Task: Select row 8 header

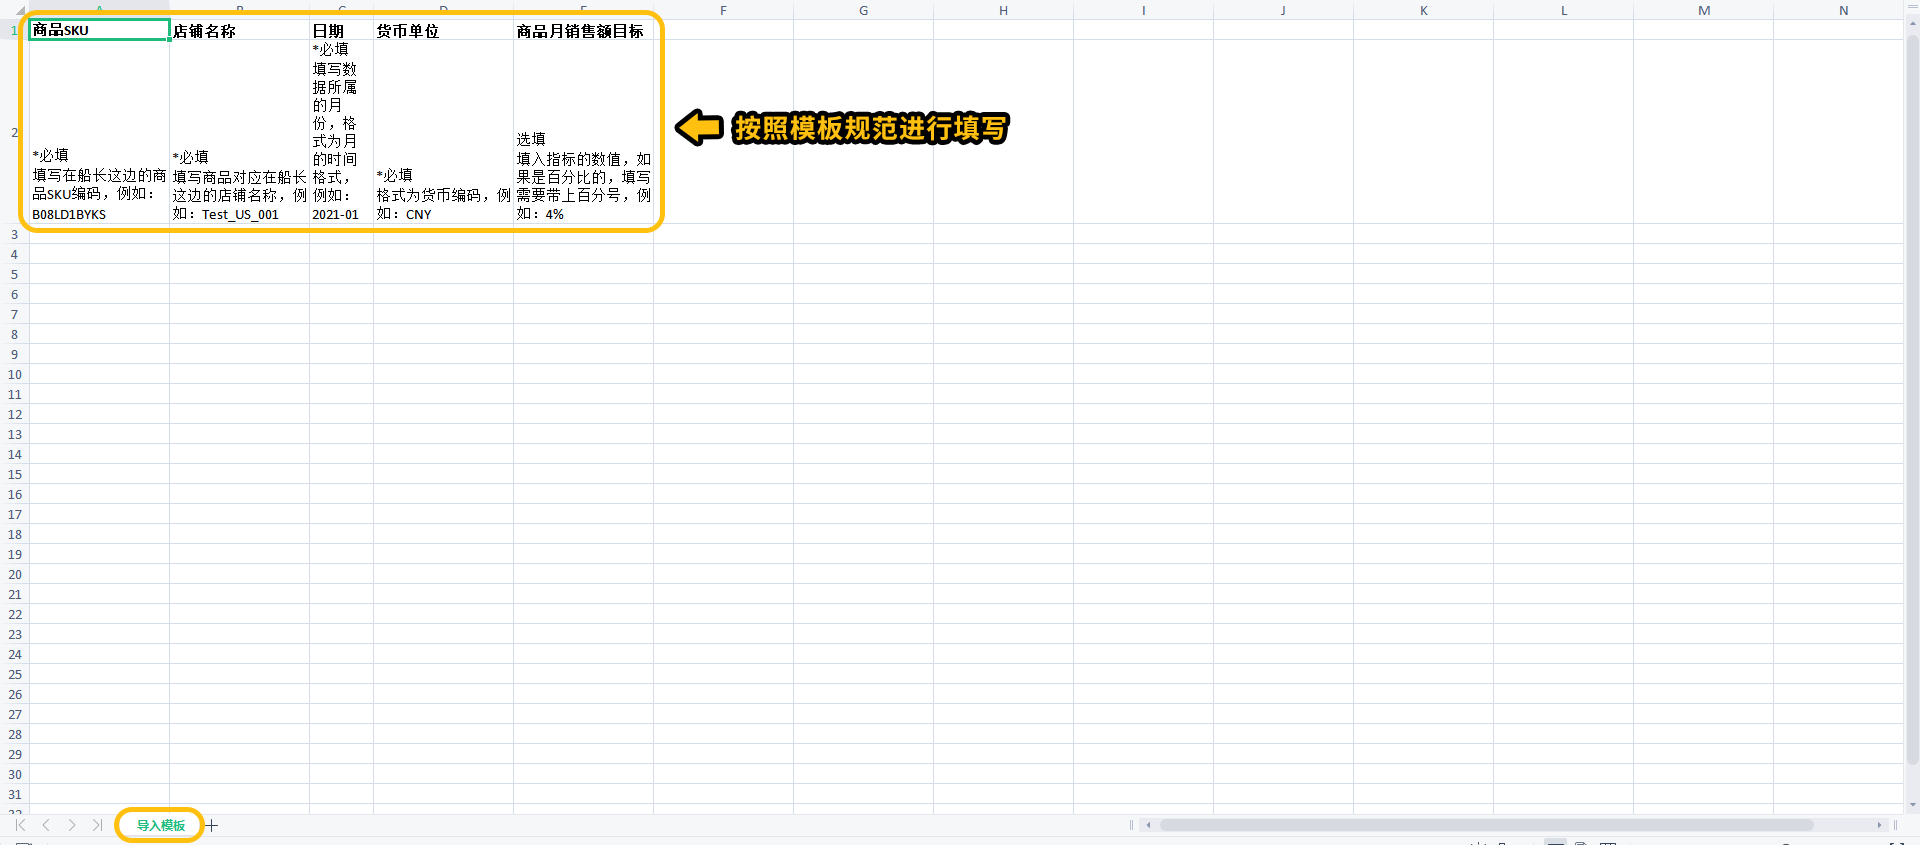Action: click(14, 334)
